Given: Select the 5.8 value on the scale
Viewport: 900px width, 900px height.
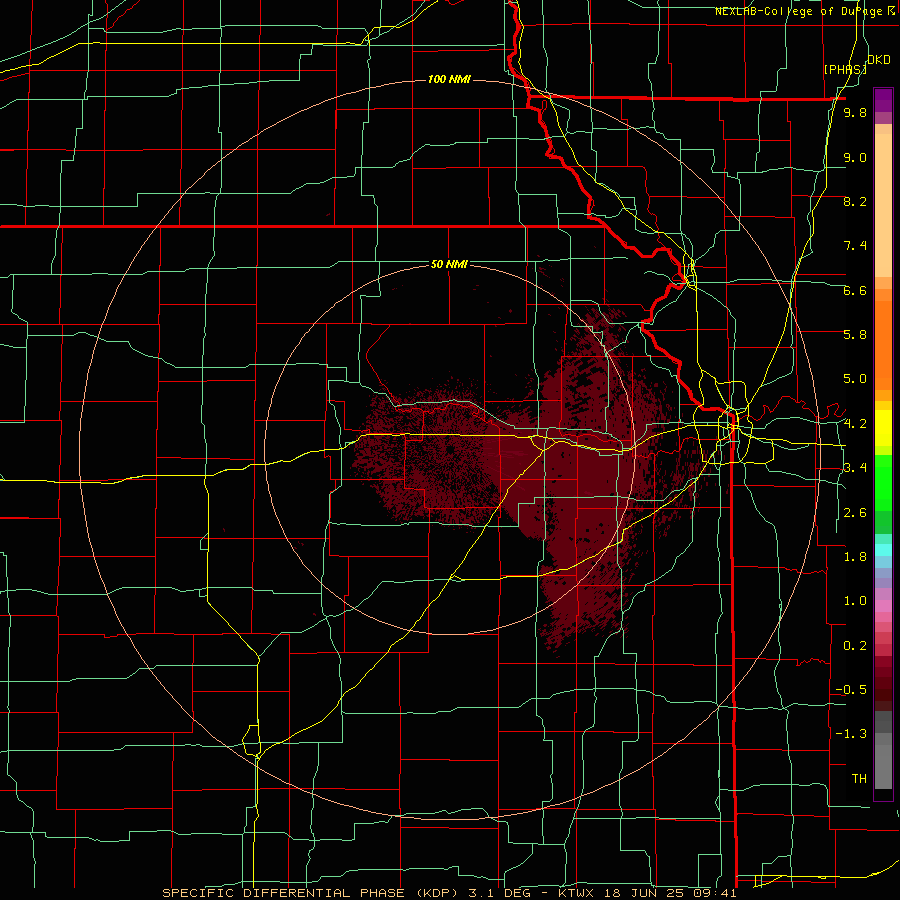Looking at the screenshot, I should coord(855,334).
